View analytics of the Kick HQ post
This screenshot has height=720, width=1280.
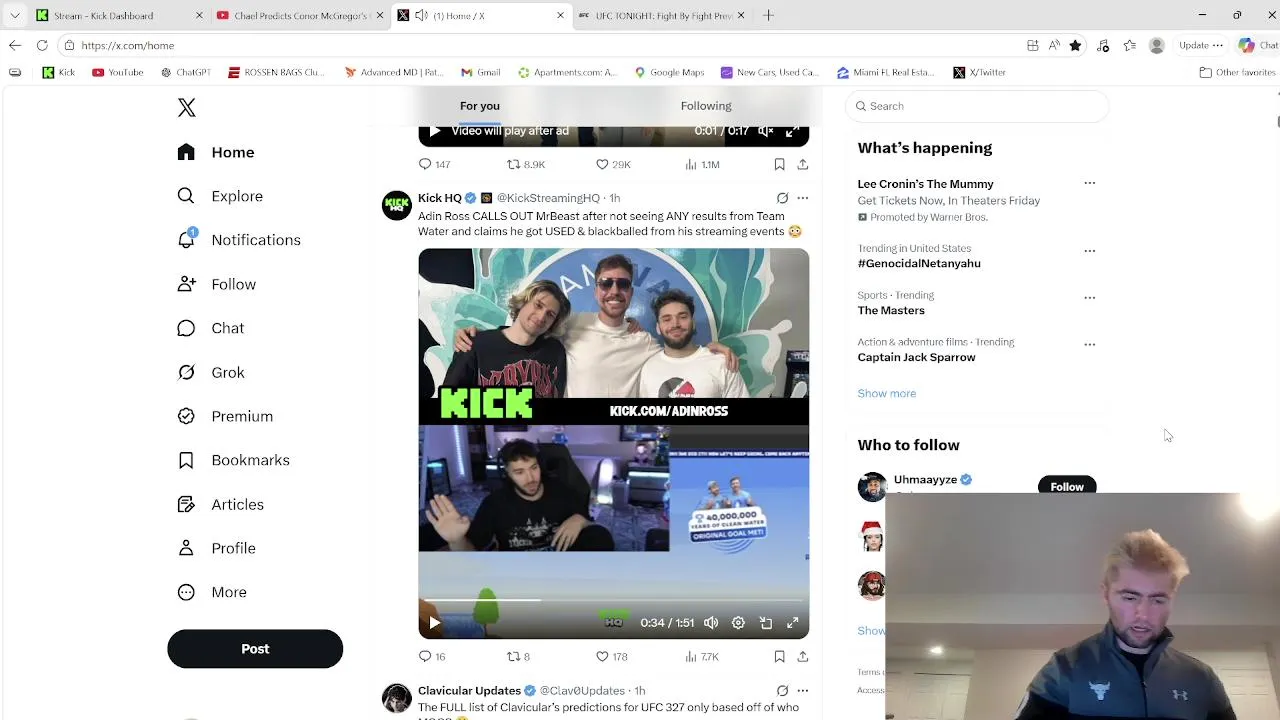click(701, 656)
